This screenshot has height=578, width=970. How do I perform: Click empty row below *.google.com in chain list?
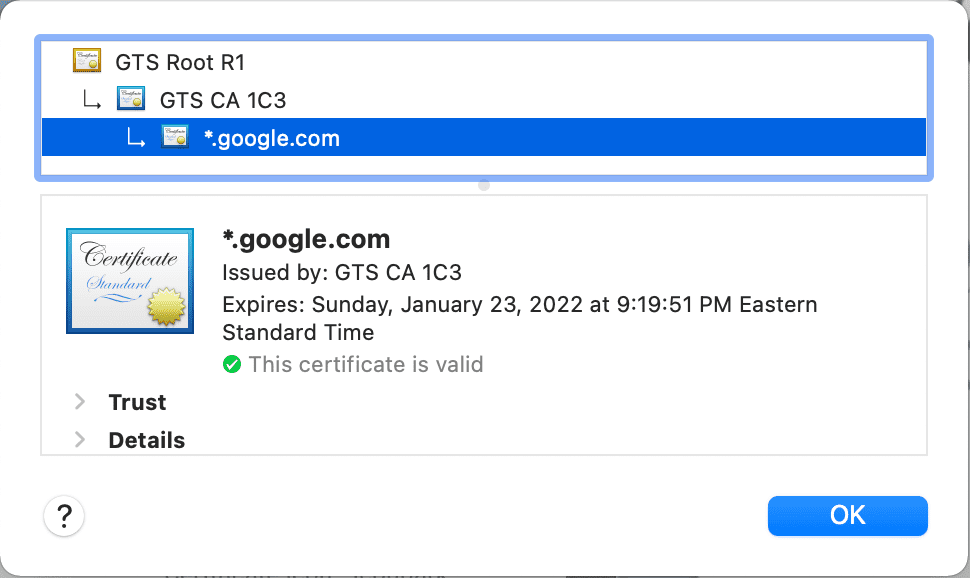[484, 165]
